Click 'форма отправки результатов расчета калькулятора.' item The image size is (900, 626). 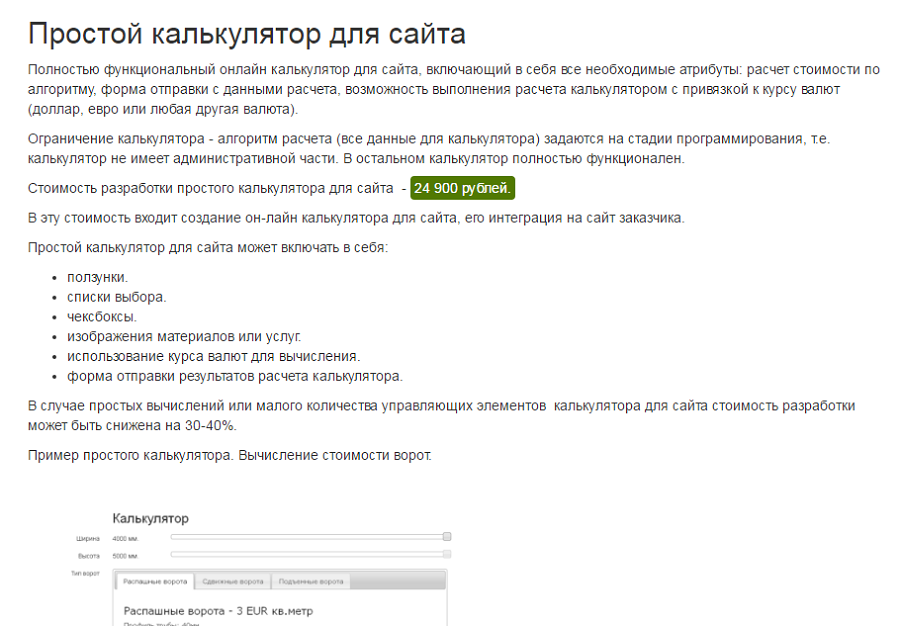point(235,376)
